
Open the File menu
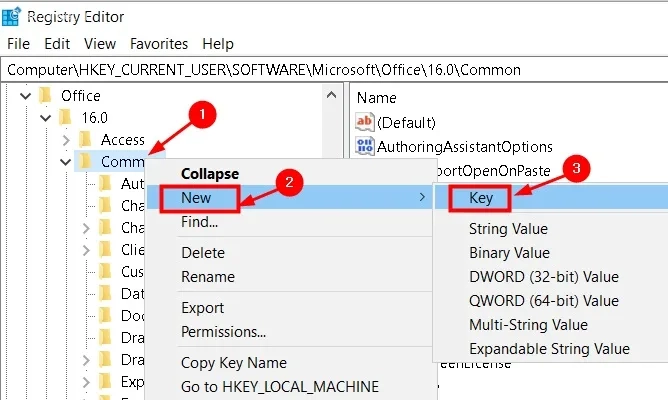[x=19, y=44]
